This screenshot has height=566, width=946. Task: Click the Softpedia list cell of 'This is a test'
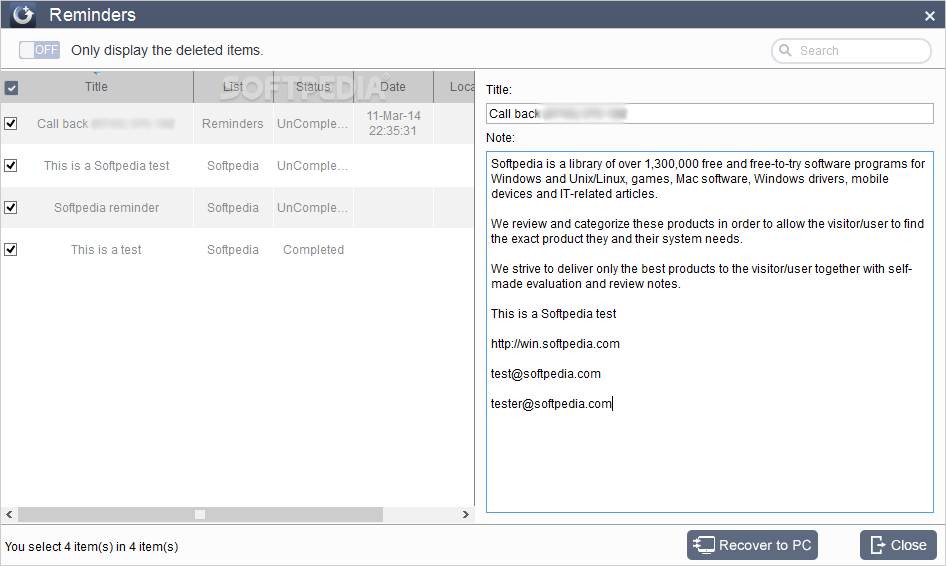coord(233,249)
